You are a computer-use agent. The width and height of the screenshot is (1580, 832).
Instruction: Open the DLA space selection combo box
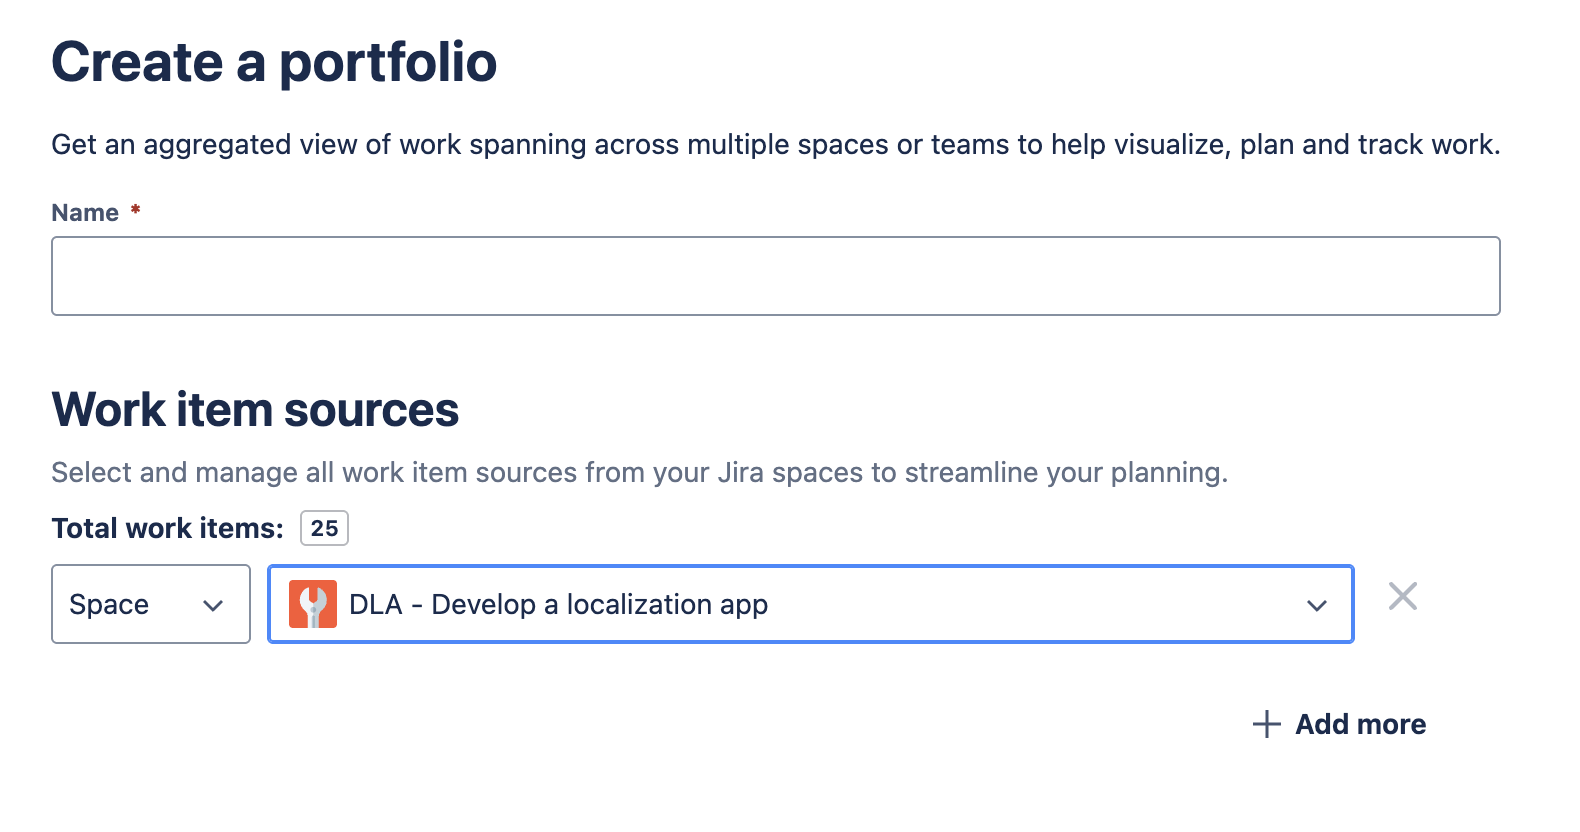coord(810,604)
